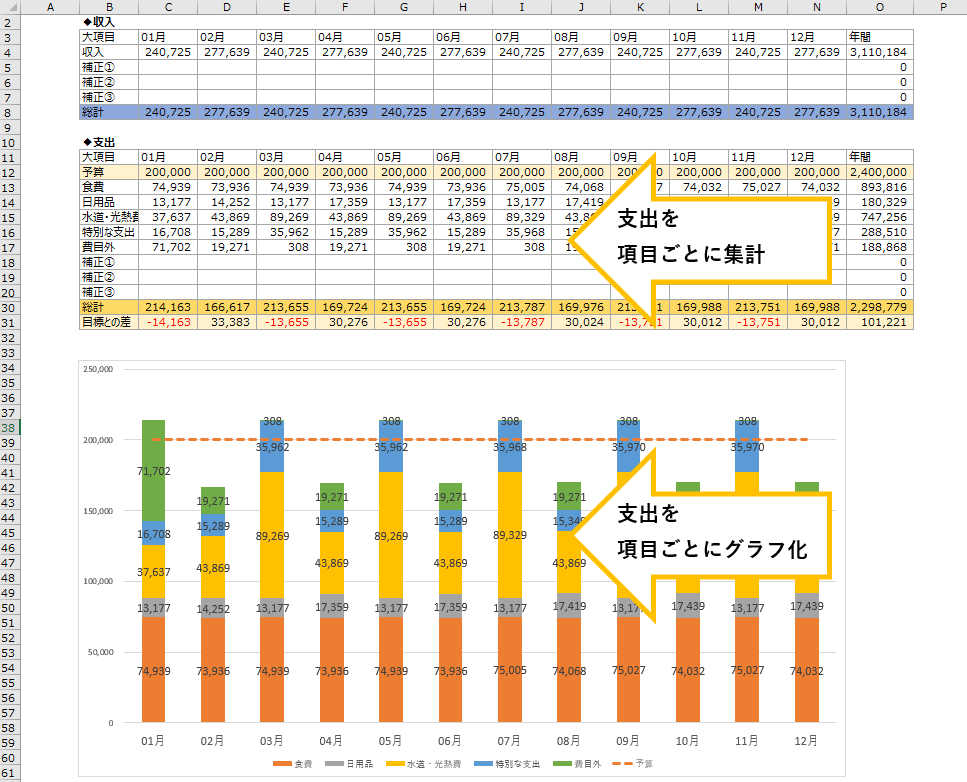Click 予算 dashed line legend entry
Image resolution: width=967 pixels, height=782 pixels.
point(633,763)
